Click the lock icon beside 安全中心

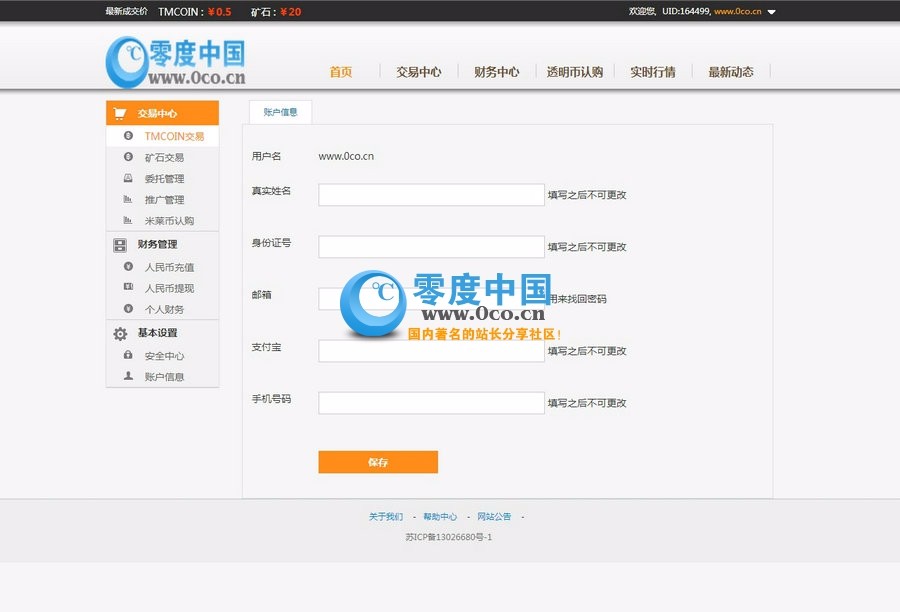[127, 355]
